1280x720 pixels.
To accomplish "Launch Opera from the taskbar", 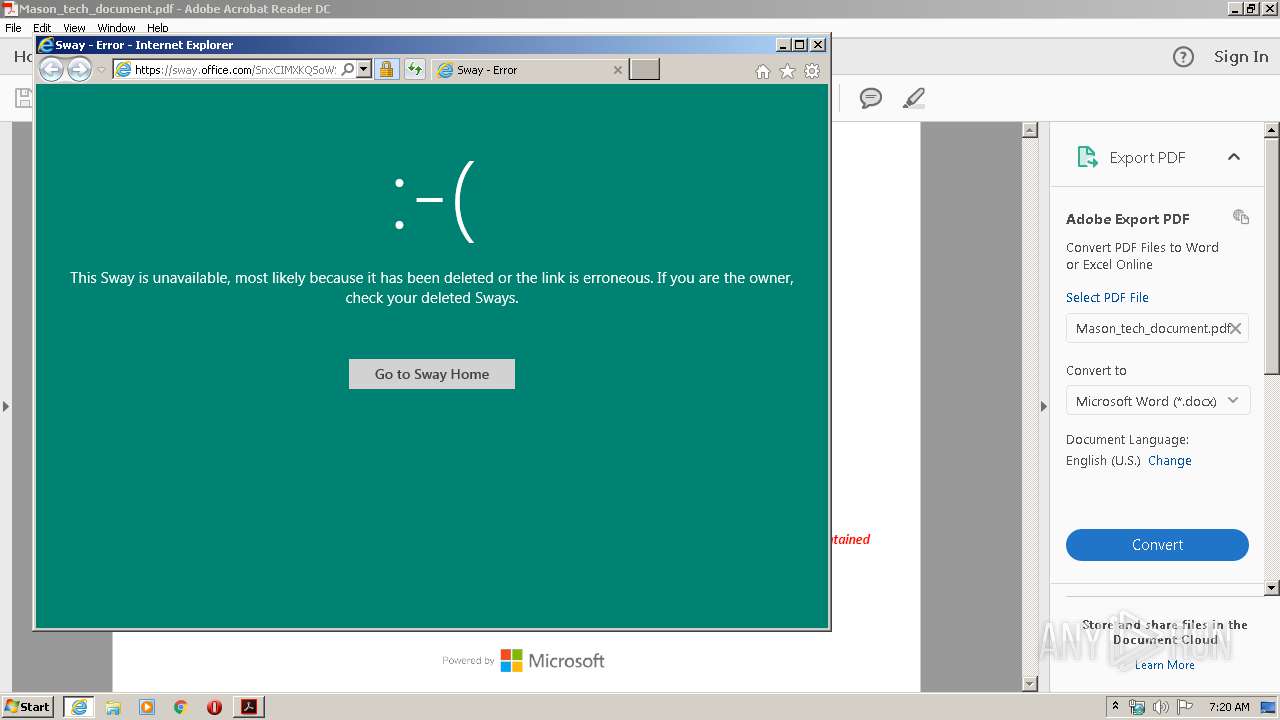I will [x=214, y=707].
